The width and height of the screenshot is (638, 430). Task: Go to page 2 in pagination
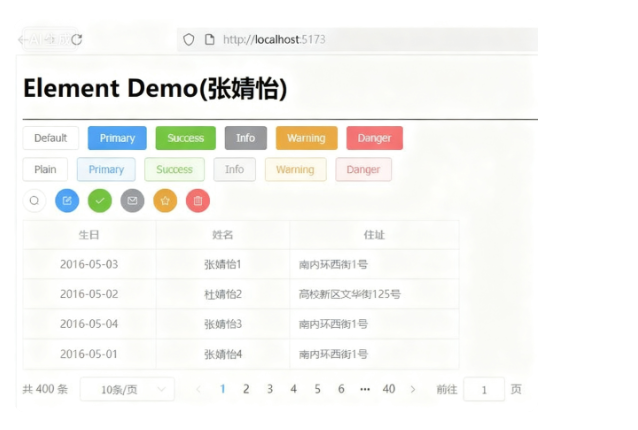[x=246, y=389]
